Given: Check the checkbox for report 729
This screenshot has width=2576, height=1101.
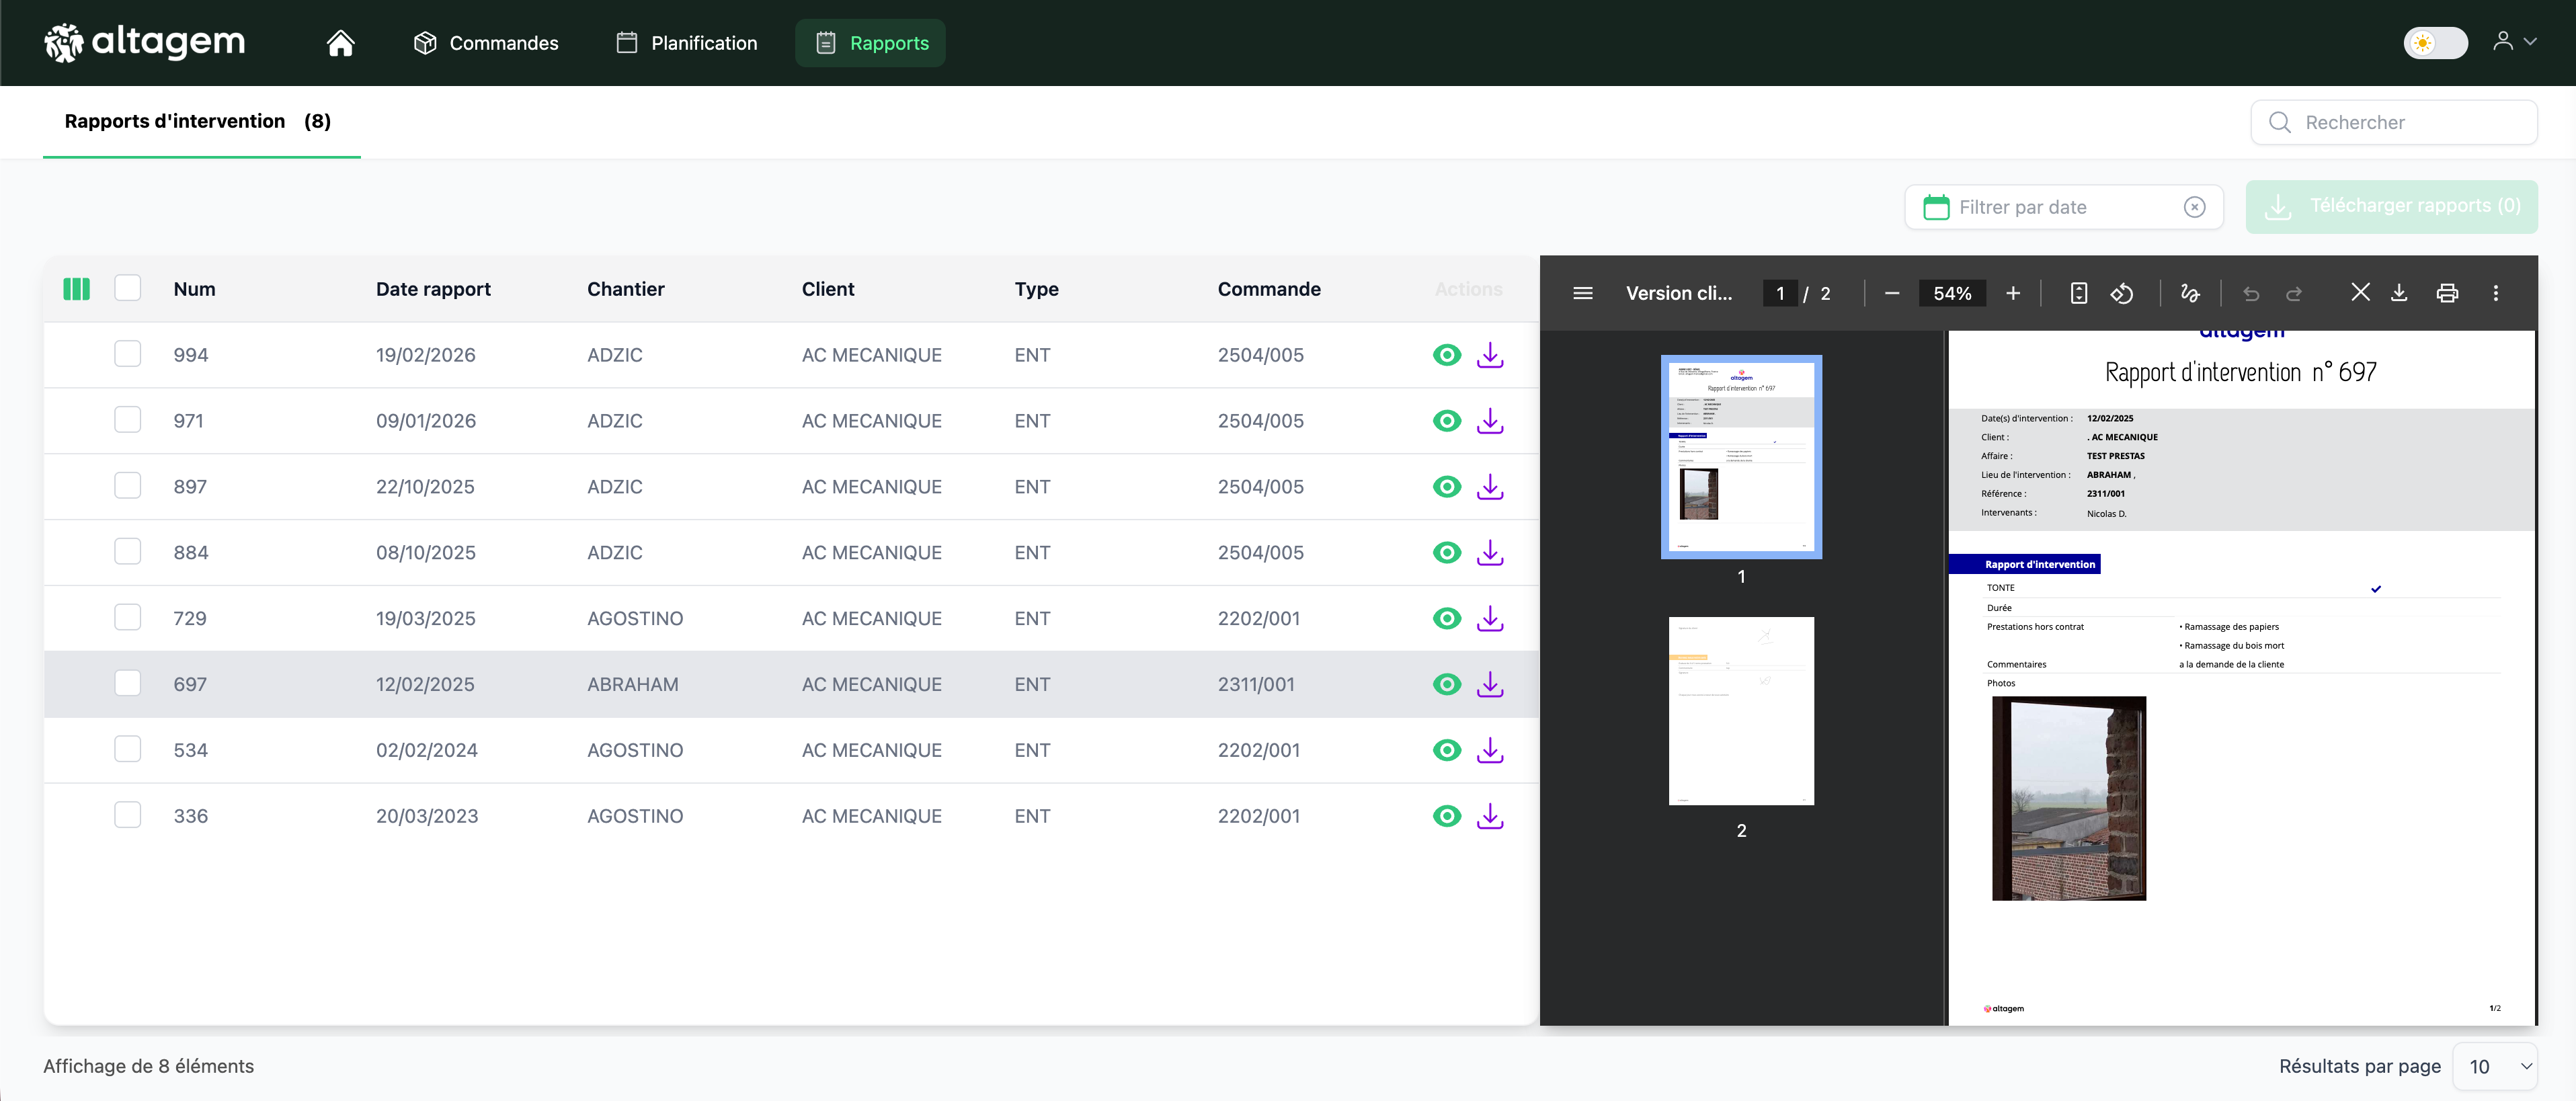Looking at the screenshot, I should tap(128, 618).
